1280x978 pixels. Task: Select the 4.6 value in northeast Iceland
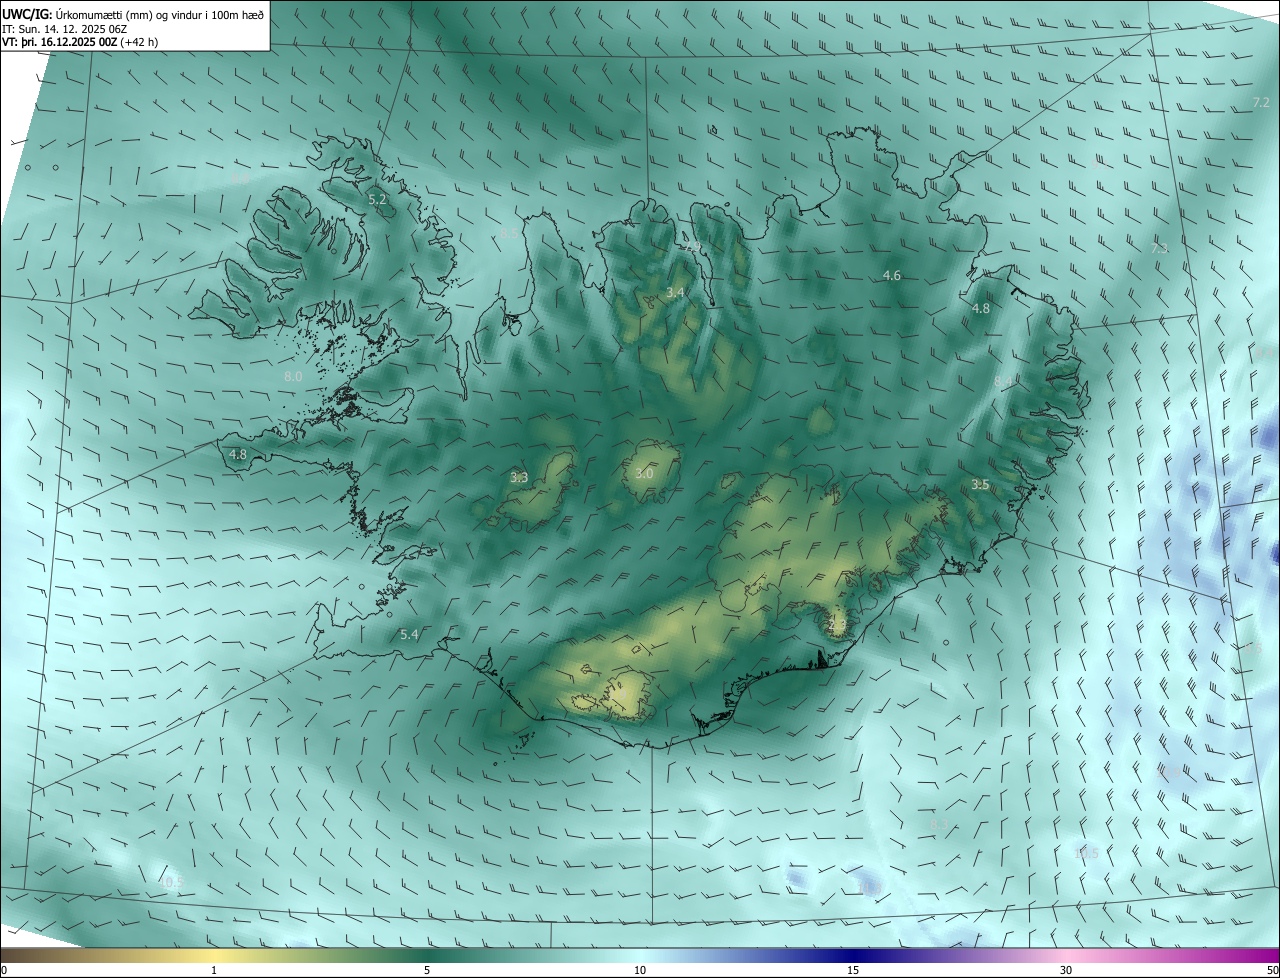click(892, 275)
